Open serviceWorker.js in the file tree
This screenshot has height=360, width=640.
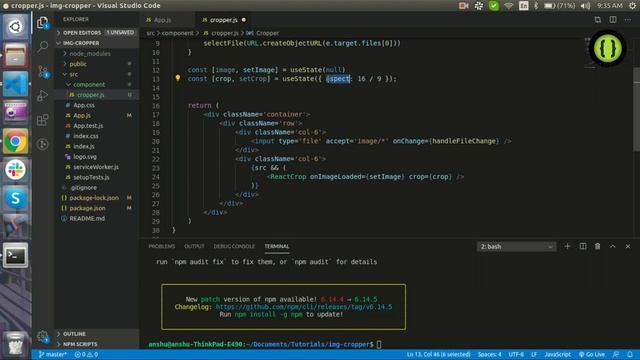[x=97, y=167]
